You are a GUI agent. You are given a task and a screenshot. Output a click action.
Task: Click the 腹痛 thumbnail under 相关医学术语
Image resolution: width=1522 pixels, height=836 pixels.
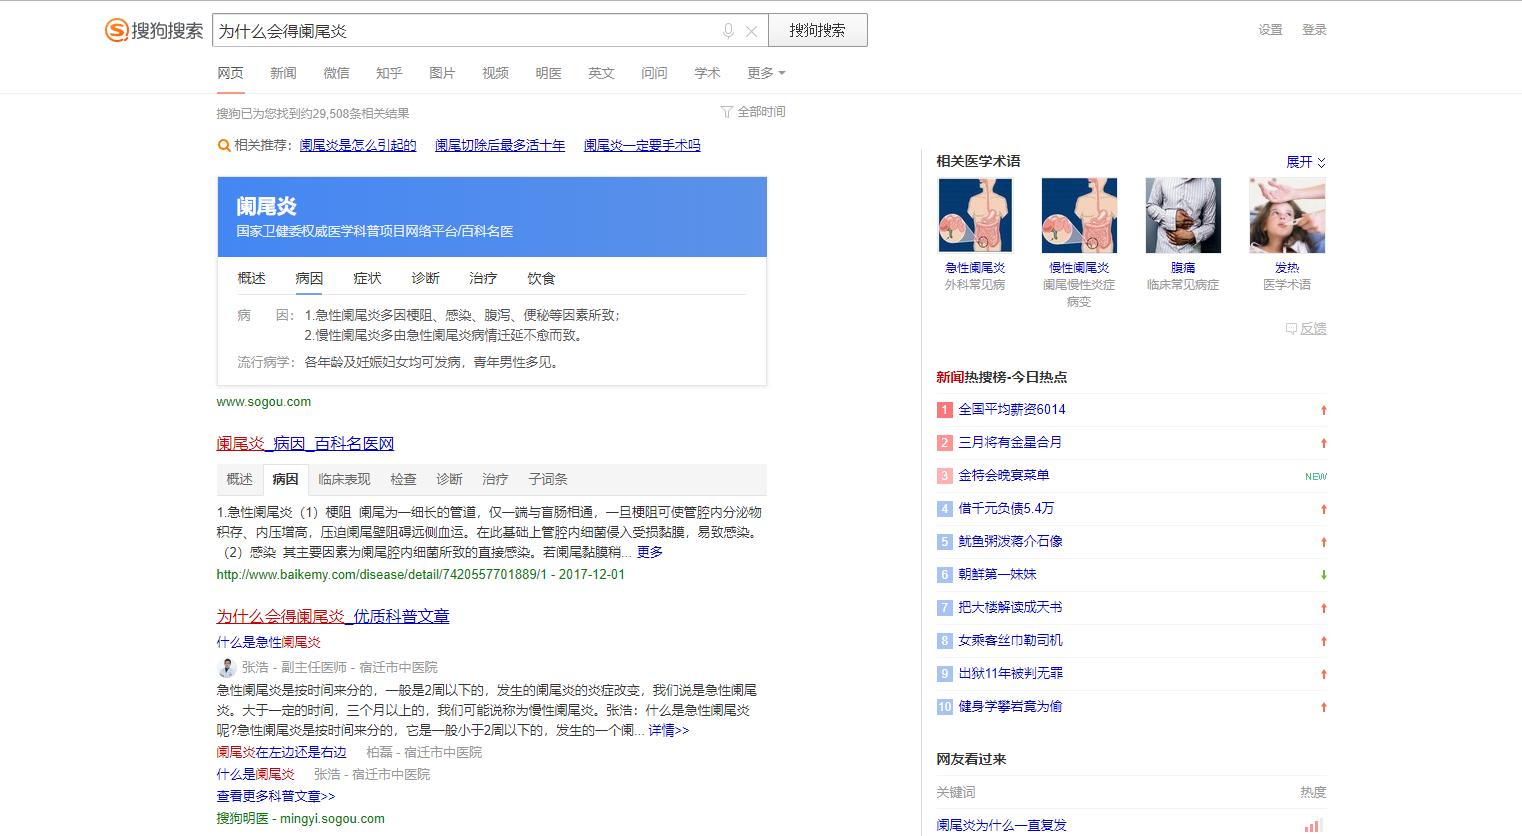tap(1183, 214)
